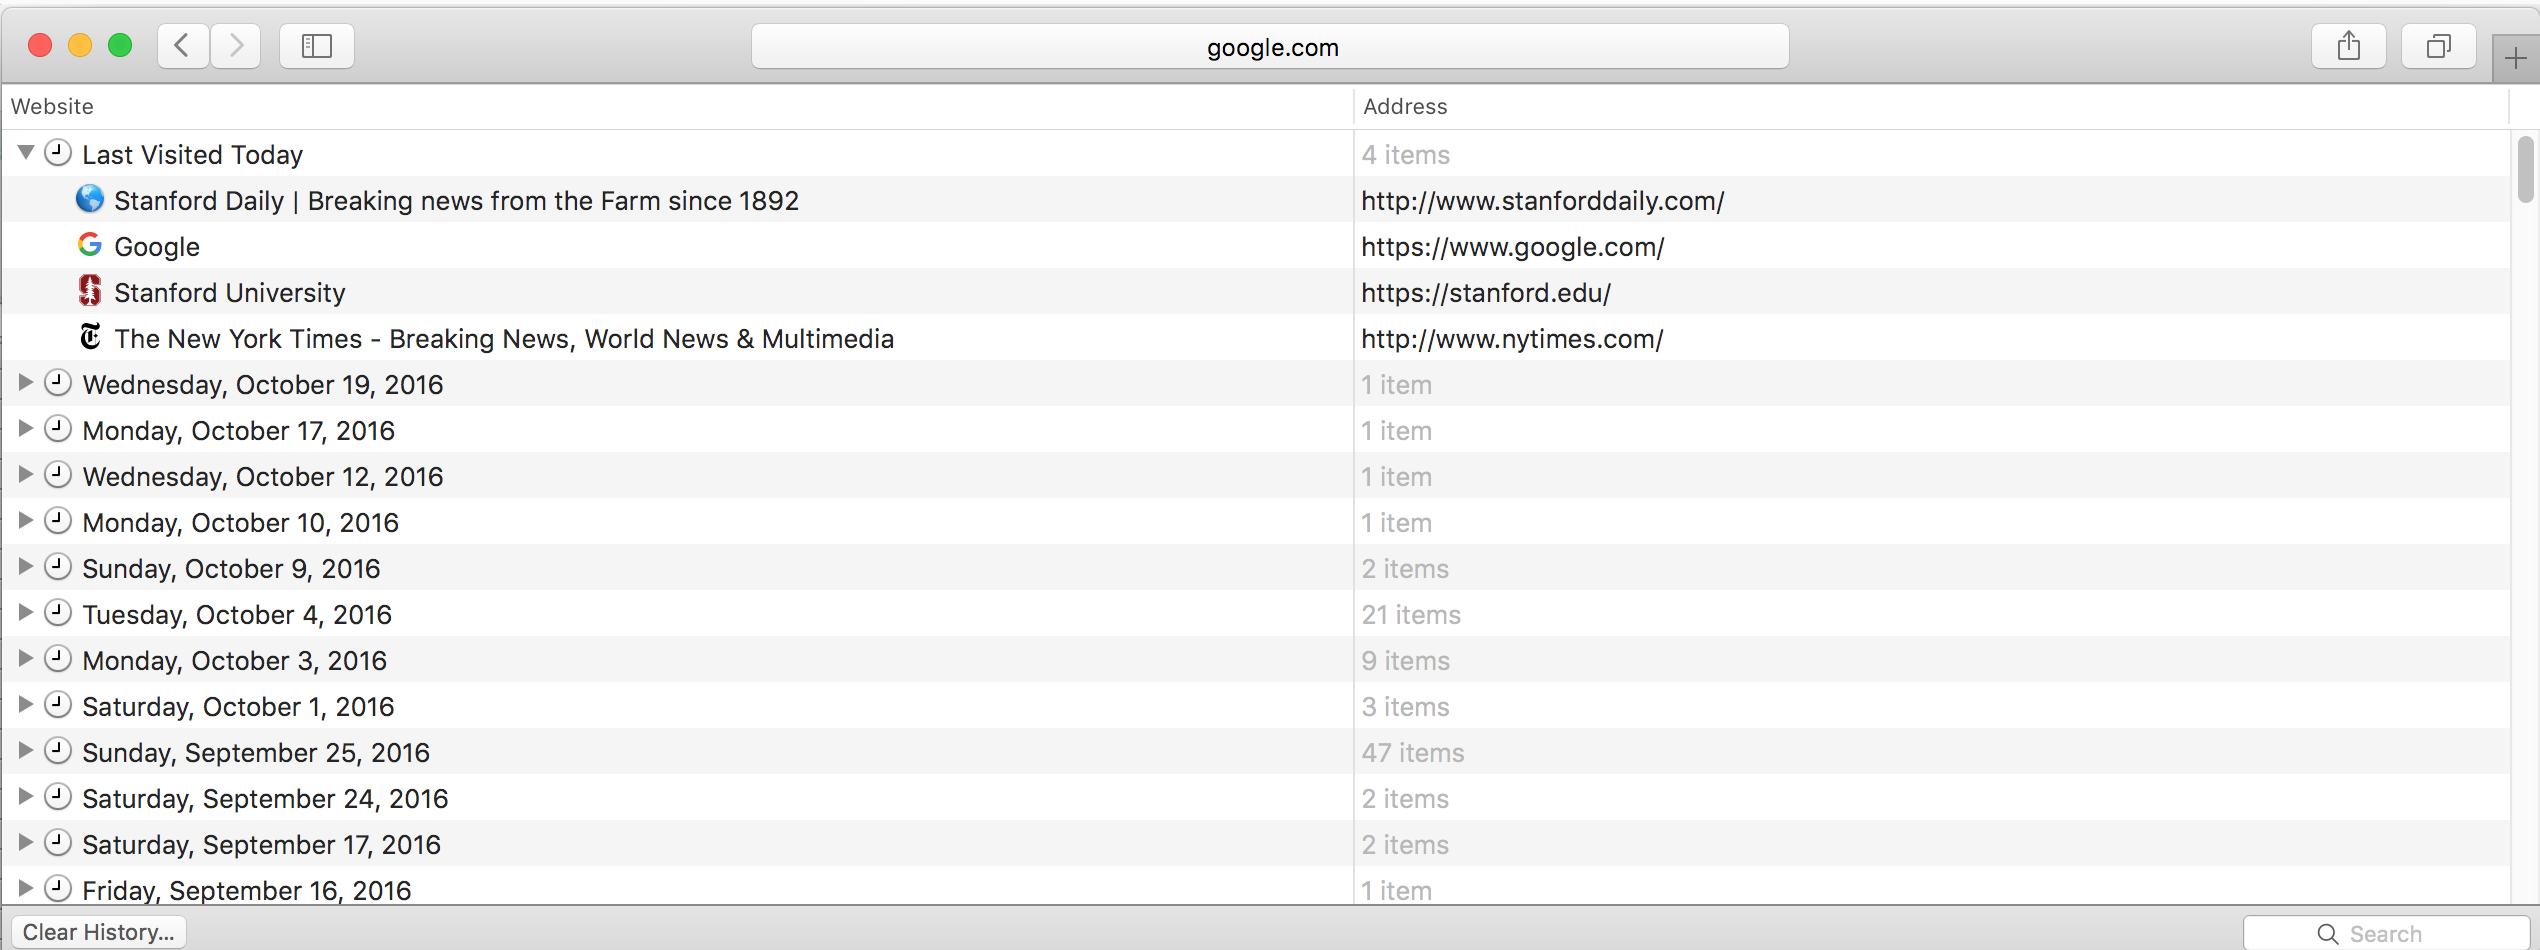Click the Google G favicon
The image size is (2540, 950).
pyautogui.click(x=90, y=245)
